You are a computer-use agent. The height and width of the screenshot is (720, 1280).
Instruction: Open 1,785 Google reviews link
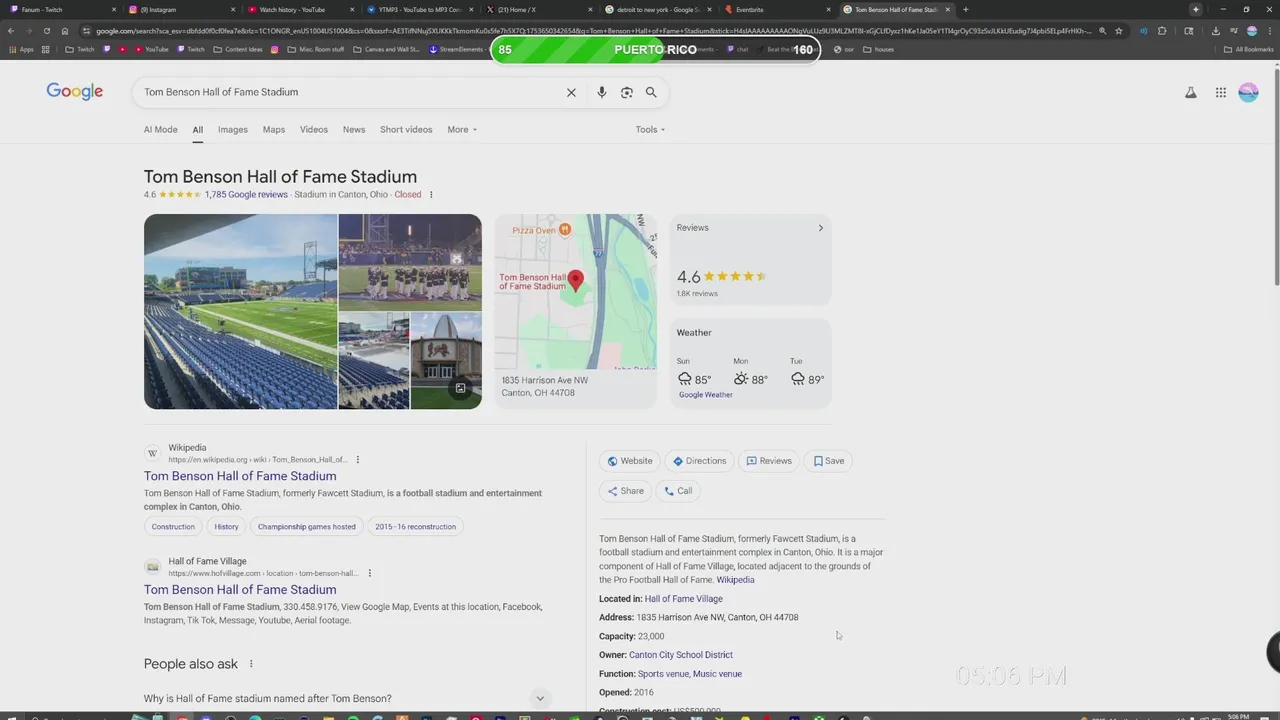point(246,195)
